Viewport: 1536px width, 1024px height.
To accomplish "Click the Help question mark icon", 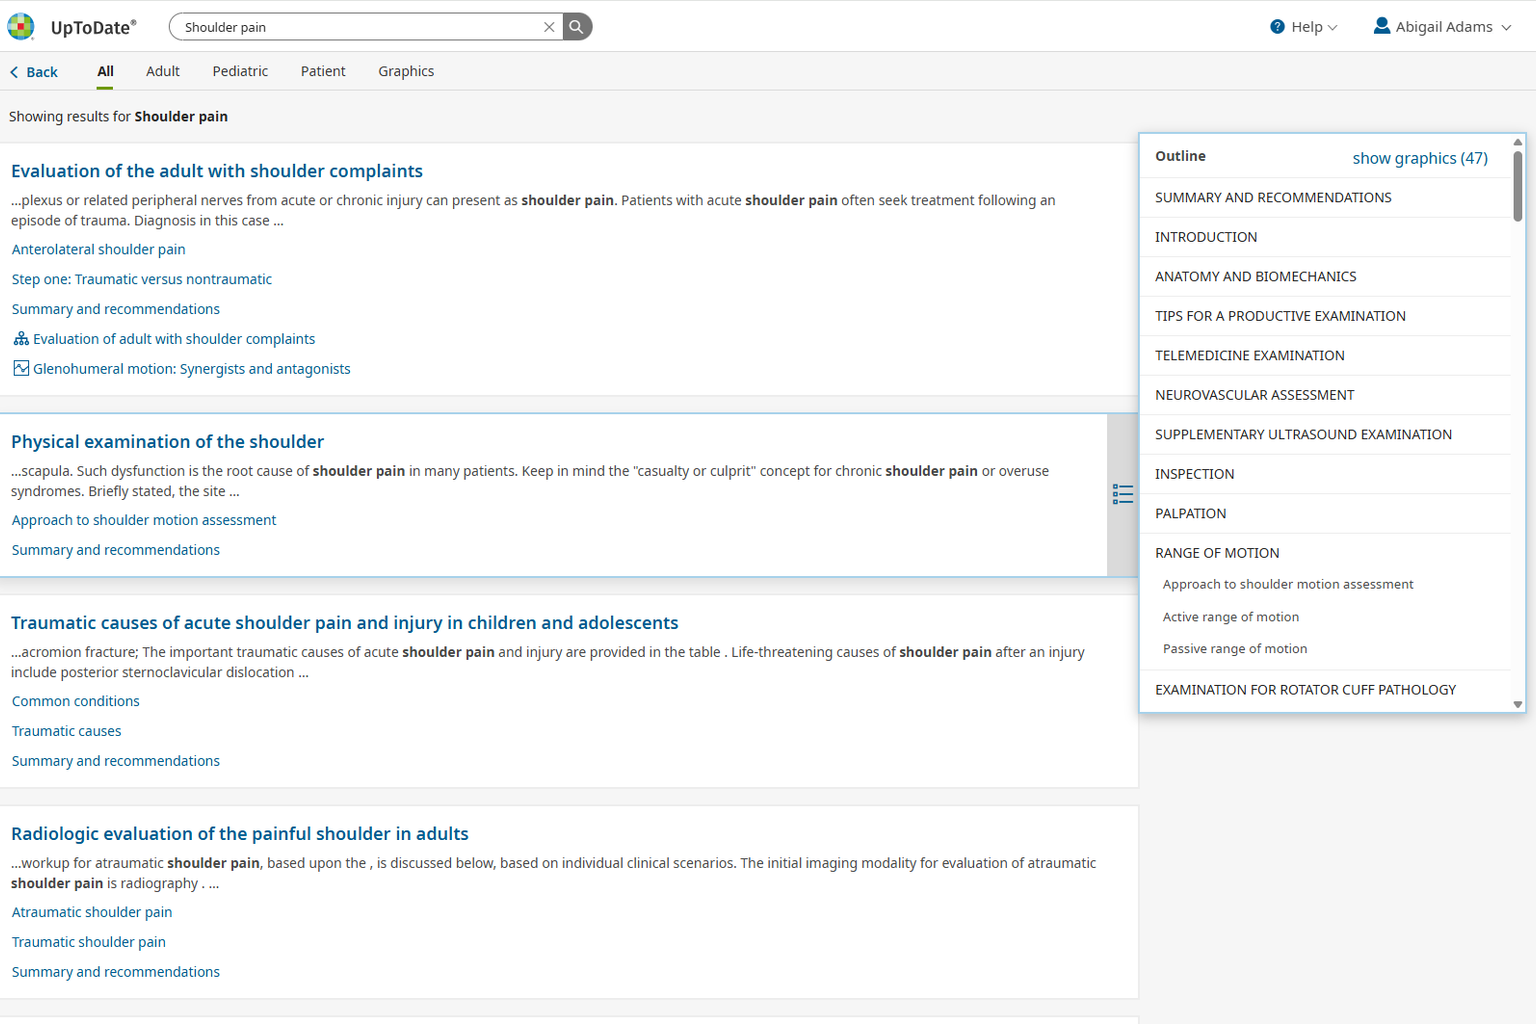I will click(x=1277, y=27).
